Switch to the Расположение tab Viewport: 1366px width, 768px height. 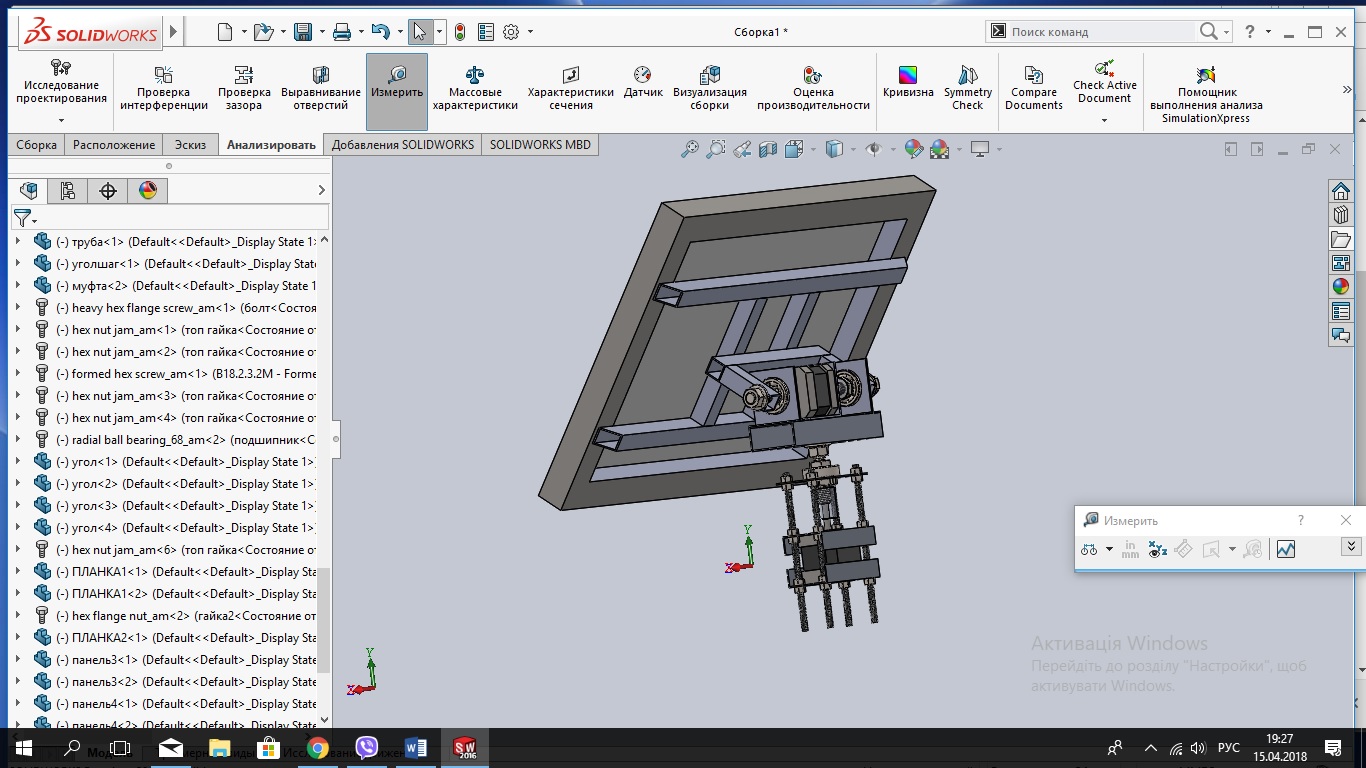114,145
